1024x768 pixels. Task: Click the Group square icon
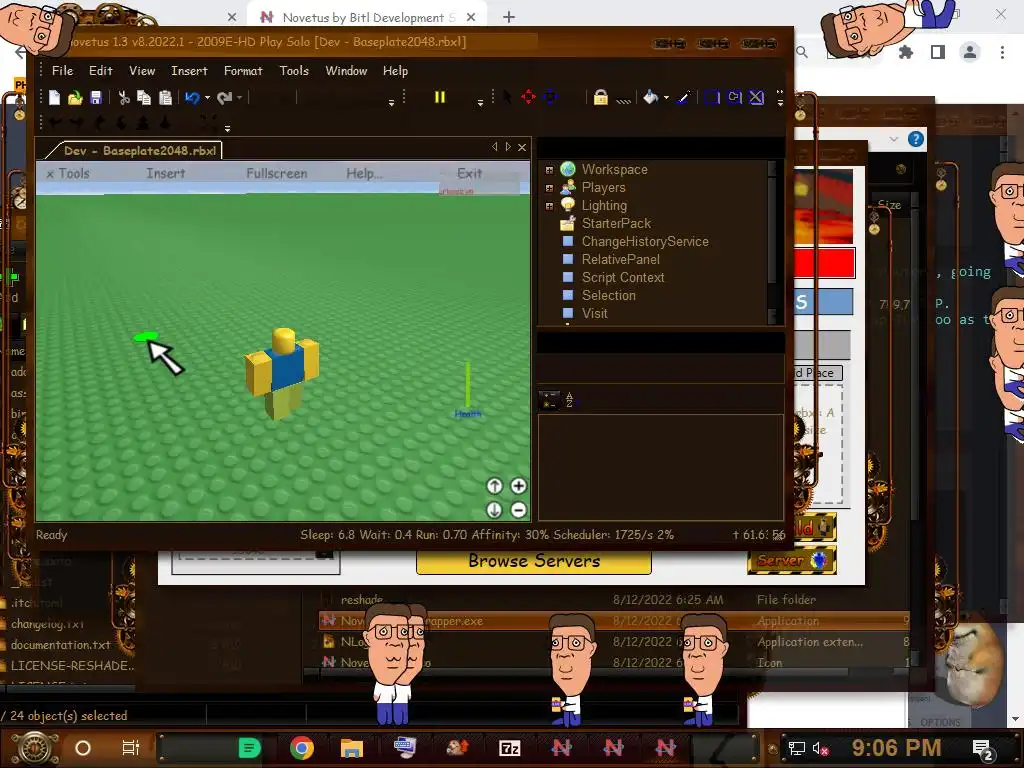coord(712,97)
